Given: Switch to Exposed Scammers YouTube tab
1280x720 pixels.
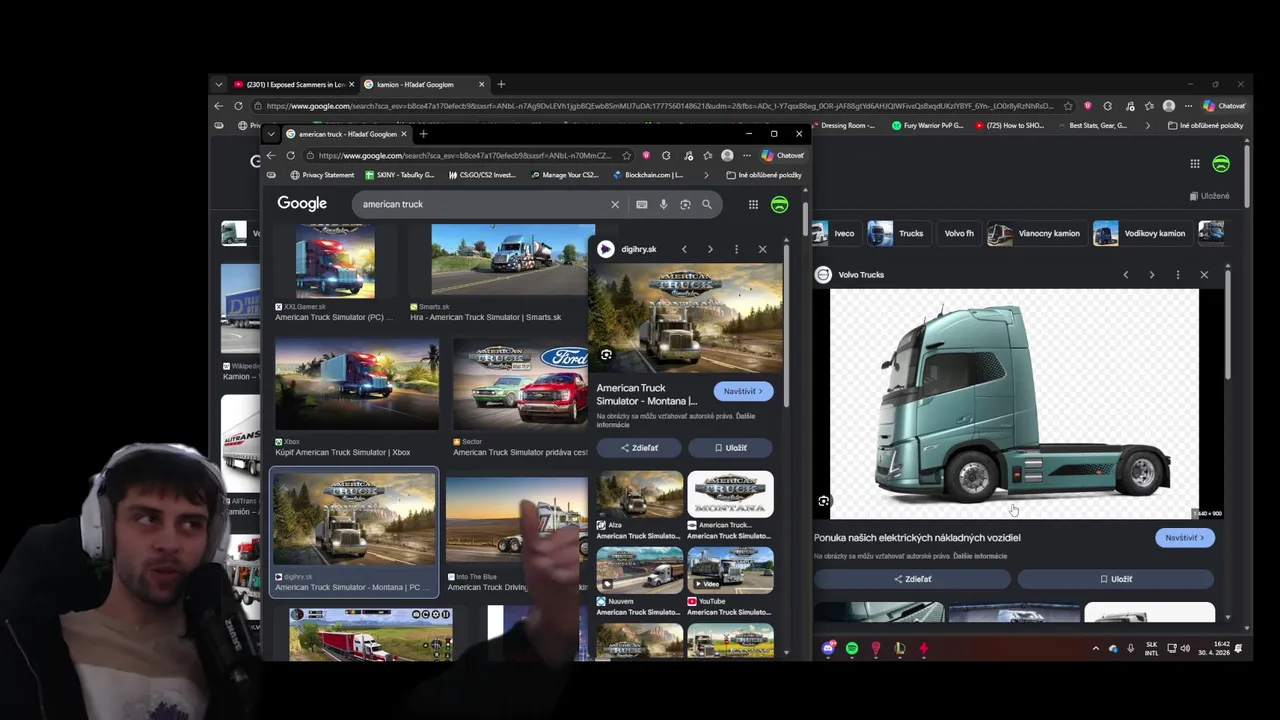Looking at the screenshot, I should tap(294, 84).
